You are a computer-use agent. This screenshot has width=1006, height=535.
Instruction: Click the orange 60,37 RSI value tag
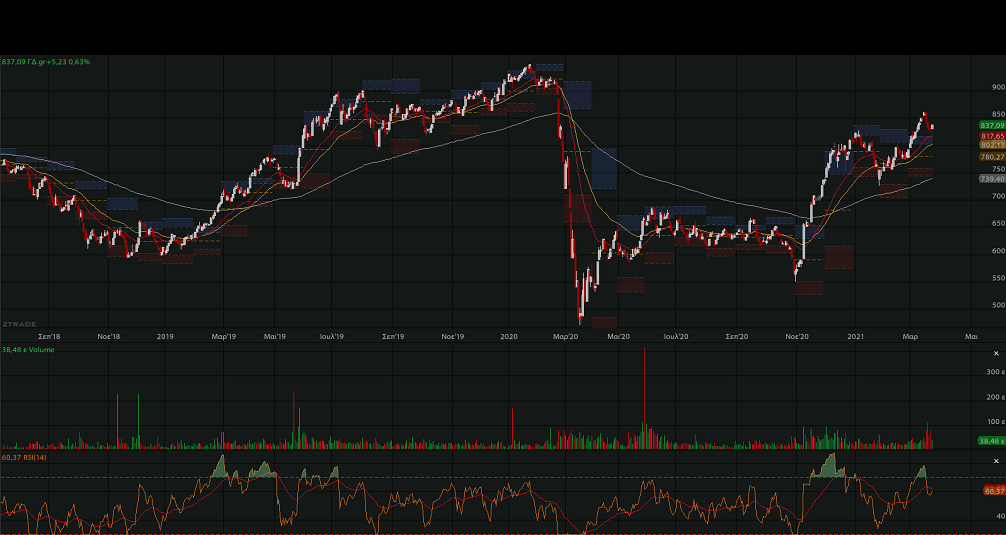994,491
